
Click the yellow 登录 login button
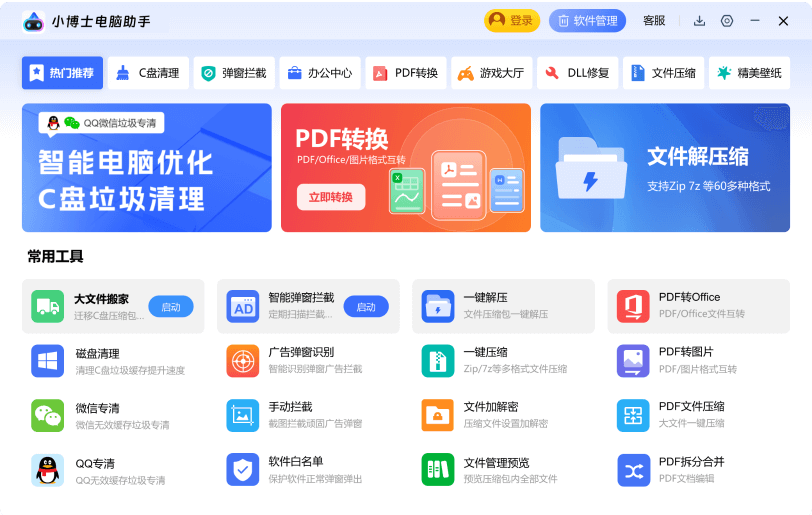pos(512,21)
